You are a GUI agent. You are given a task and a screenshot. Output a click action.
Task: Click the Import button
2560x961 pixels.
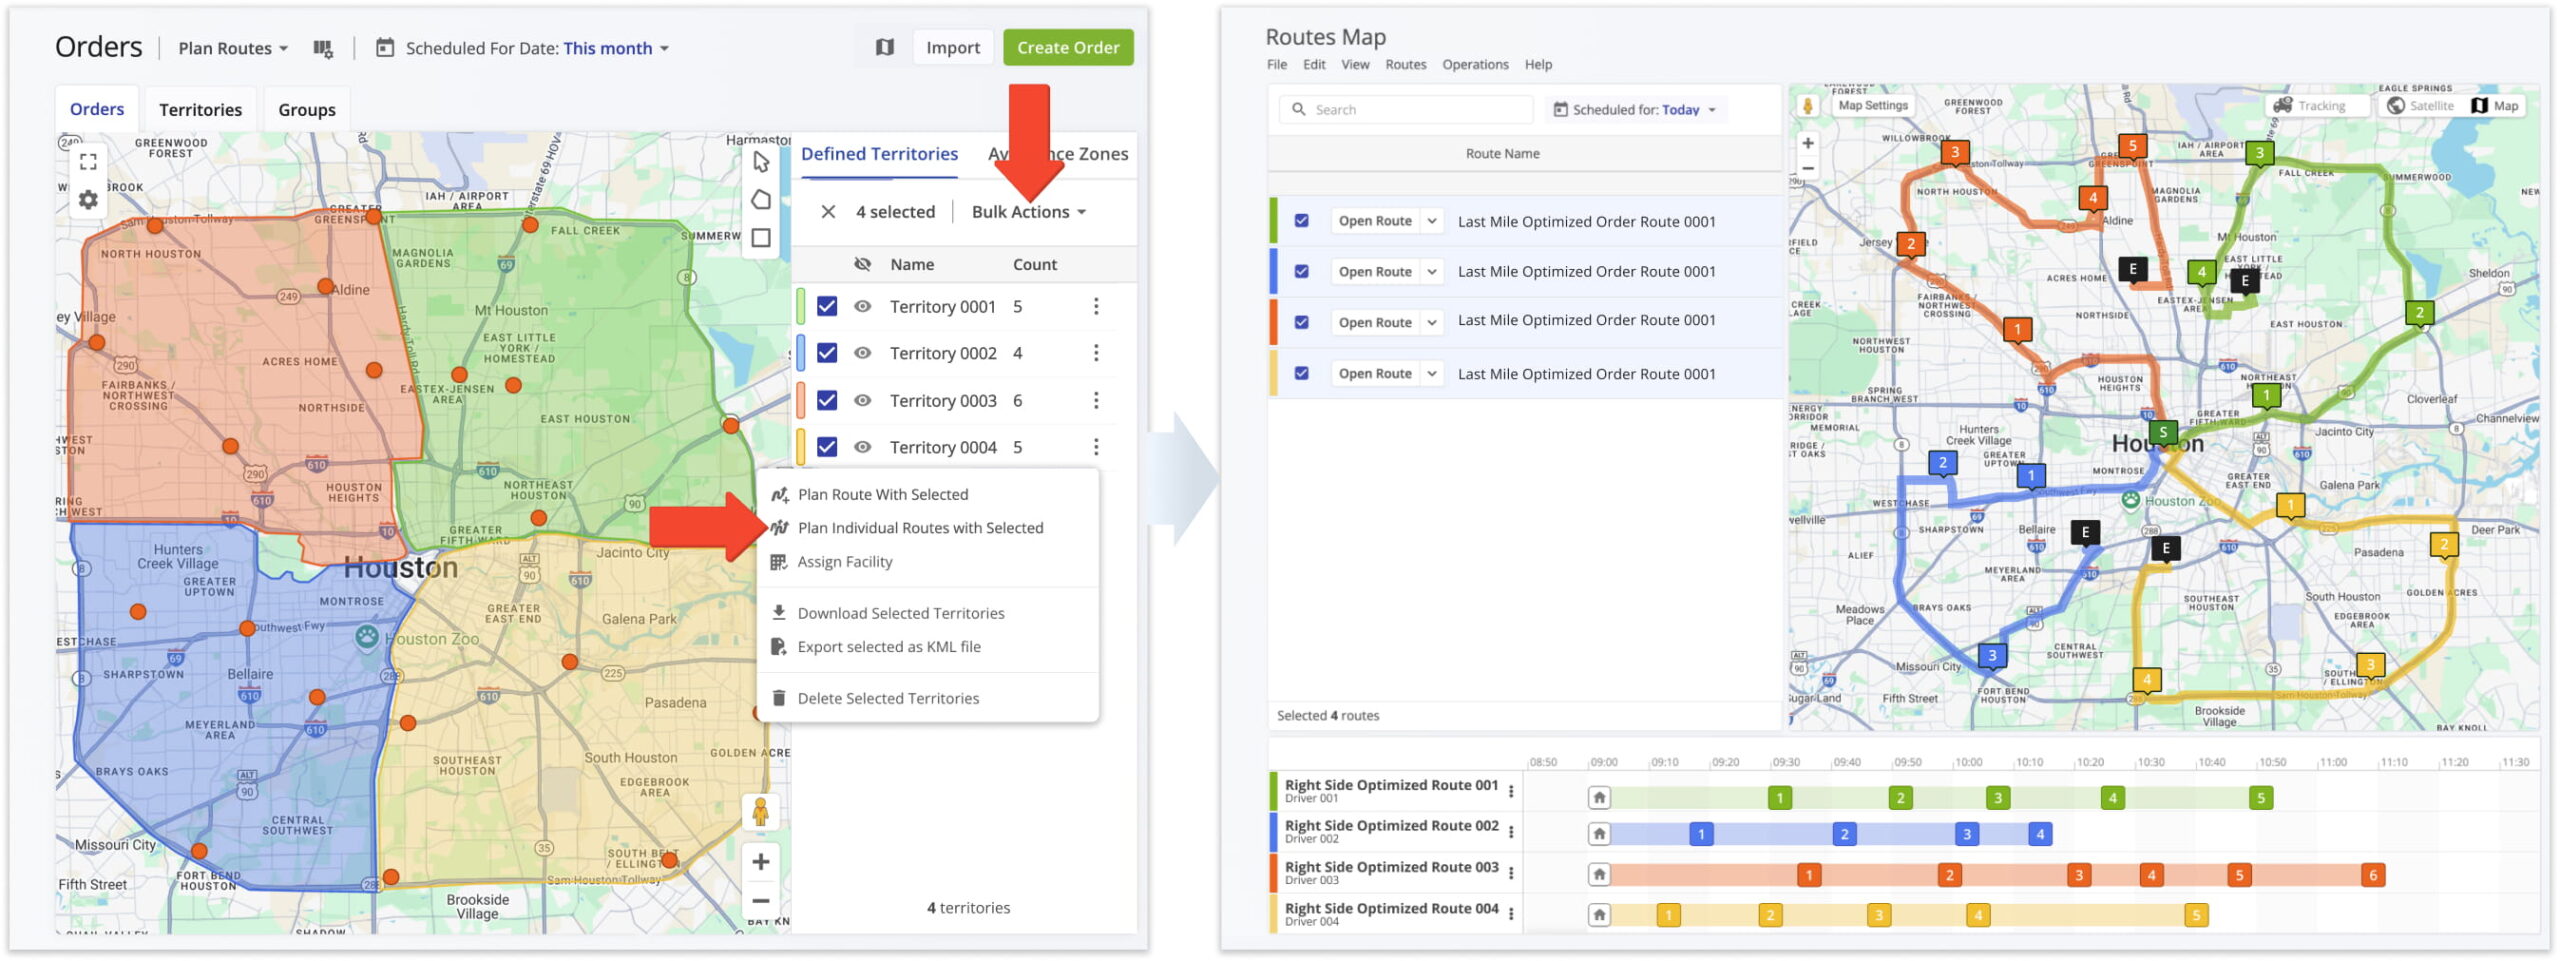(952, 47)
